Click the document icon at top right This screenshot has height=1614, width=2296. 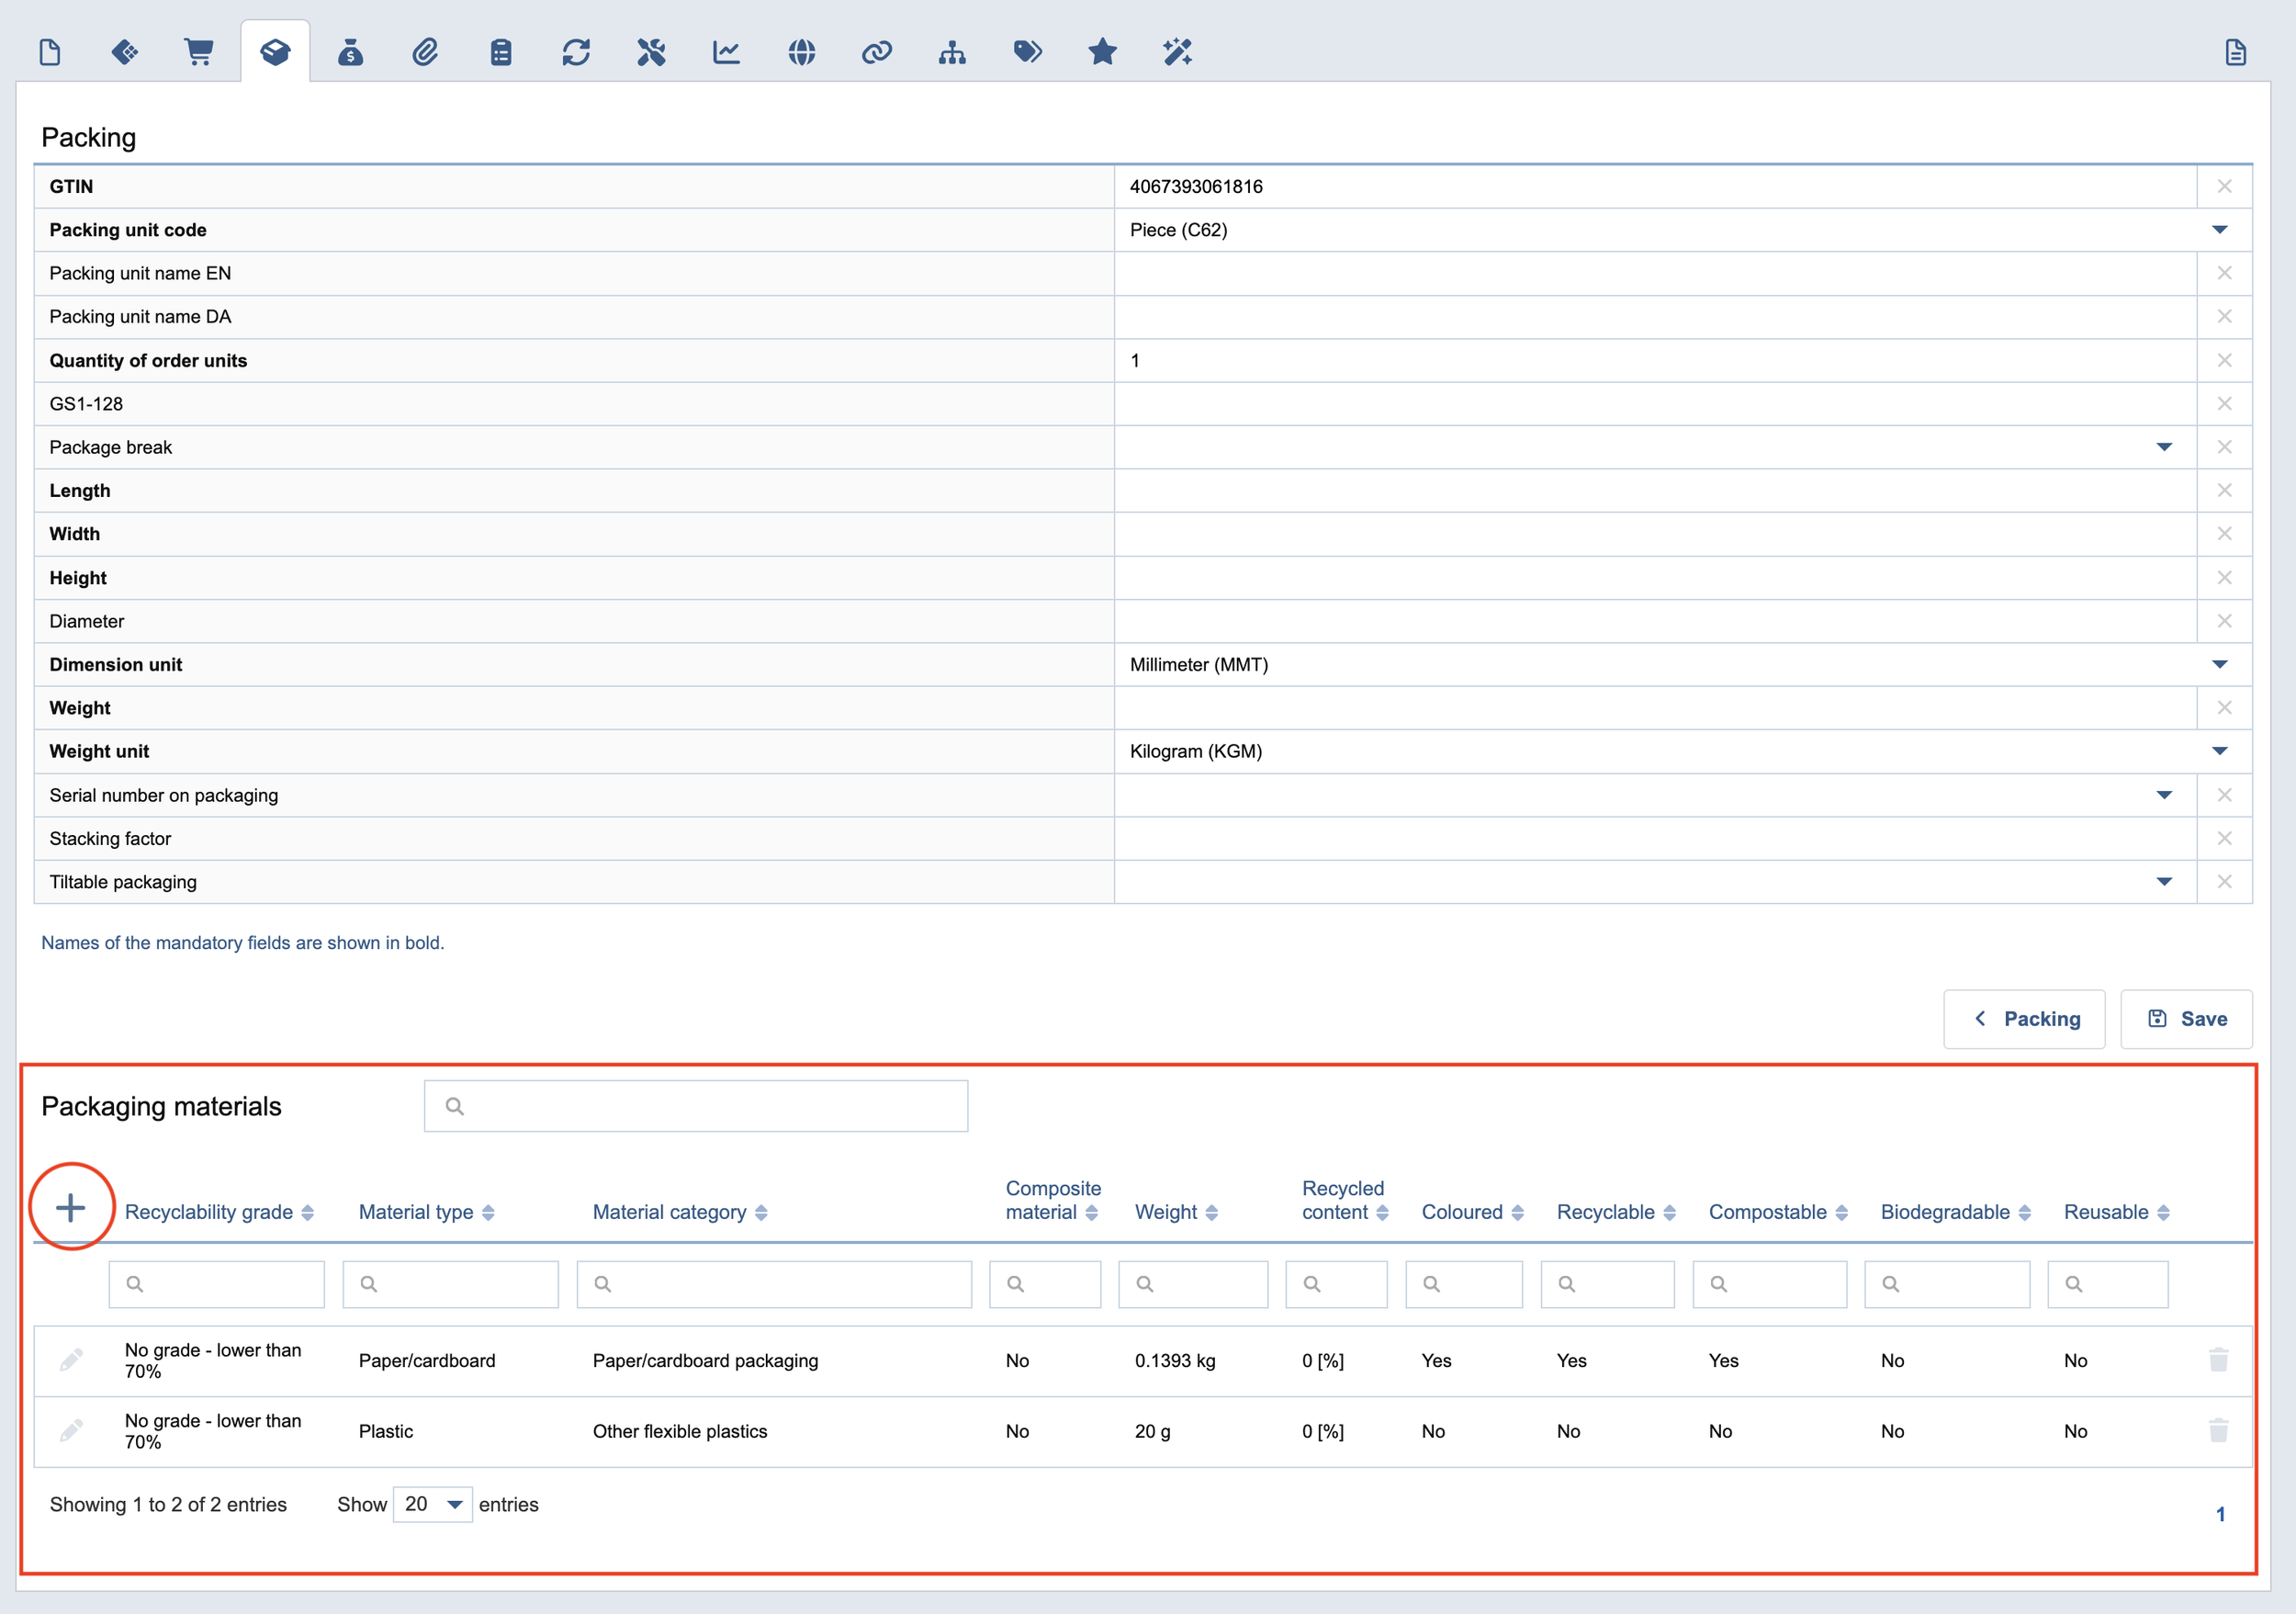click(x=2236, y=52)
